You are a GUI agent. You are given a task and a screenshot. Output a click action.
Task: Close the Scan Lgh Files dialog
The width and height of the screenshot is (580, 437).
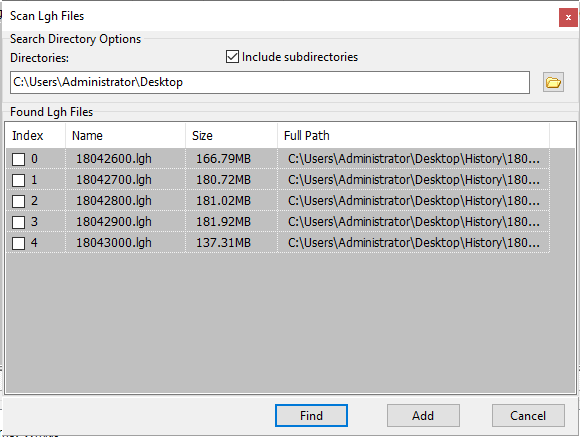click(568, 17)
